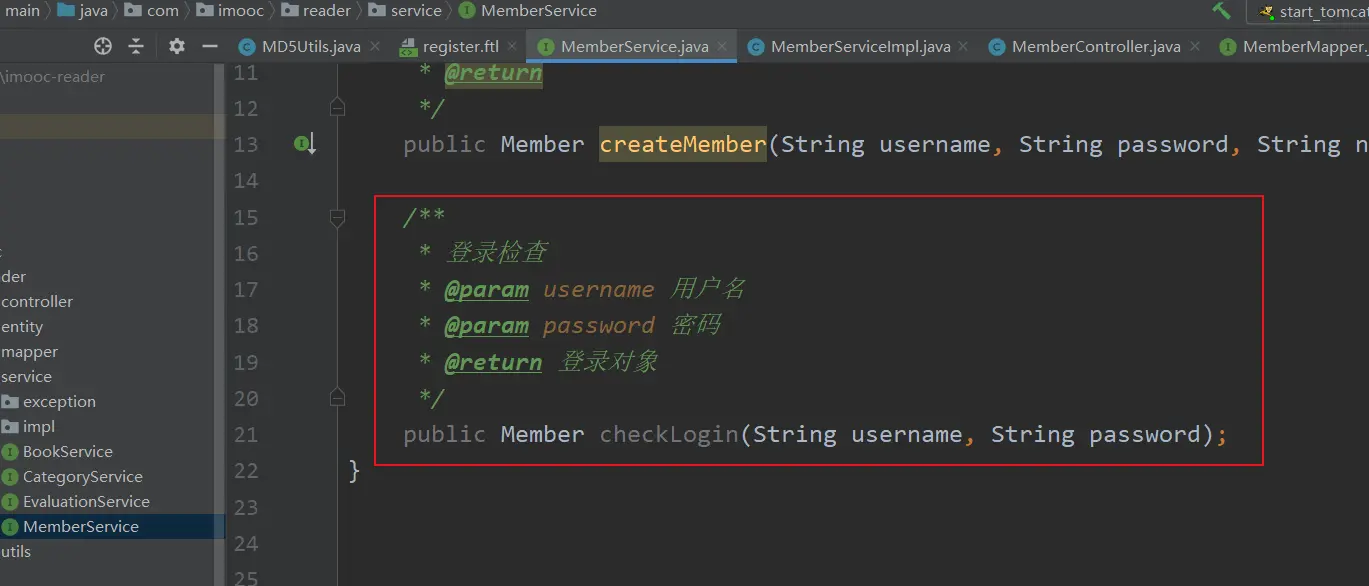Screen dimensions: 1369x586
Task: Click the service breadcrumb in navigation bar
Action: (x=416, y=11)
